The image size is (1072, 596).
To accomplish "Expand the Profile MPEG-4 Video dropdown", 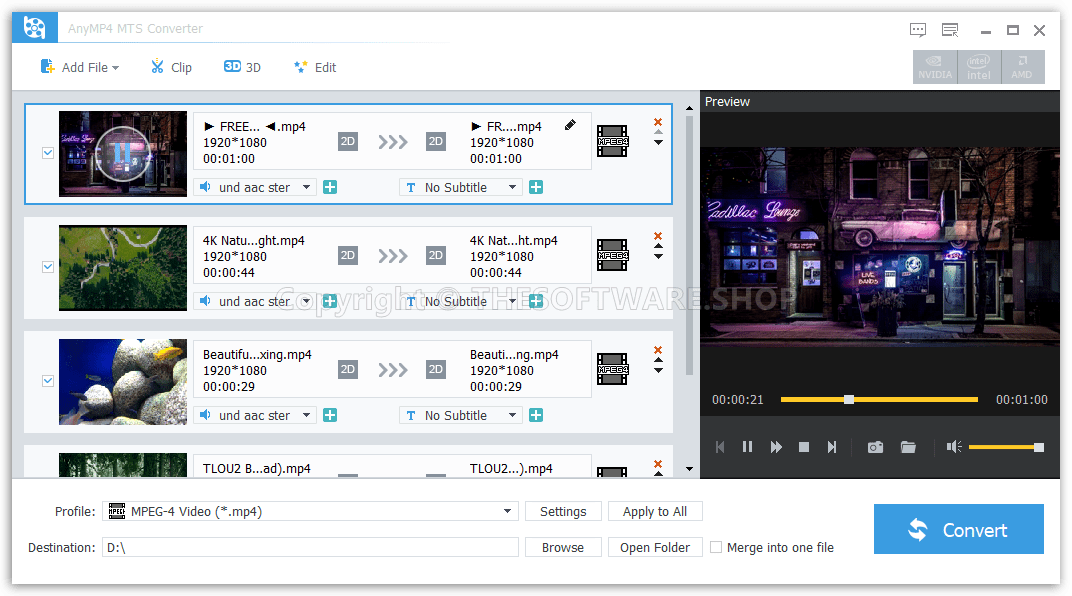I will click(508, 511).
